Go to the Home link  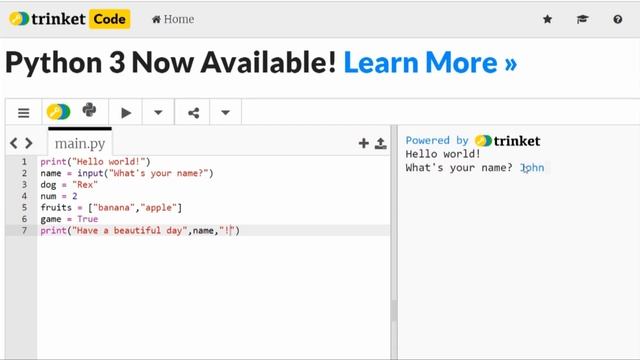[x=173, y=19]
